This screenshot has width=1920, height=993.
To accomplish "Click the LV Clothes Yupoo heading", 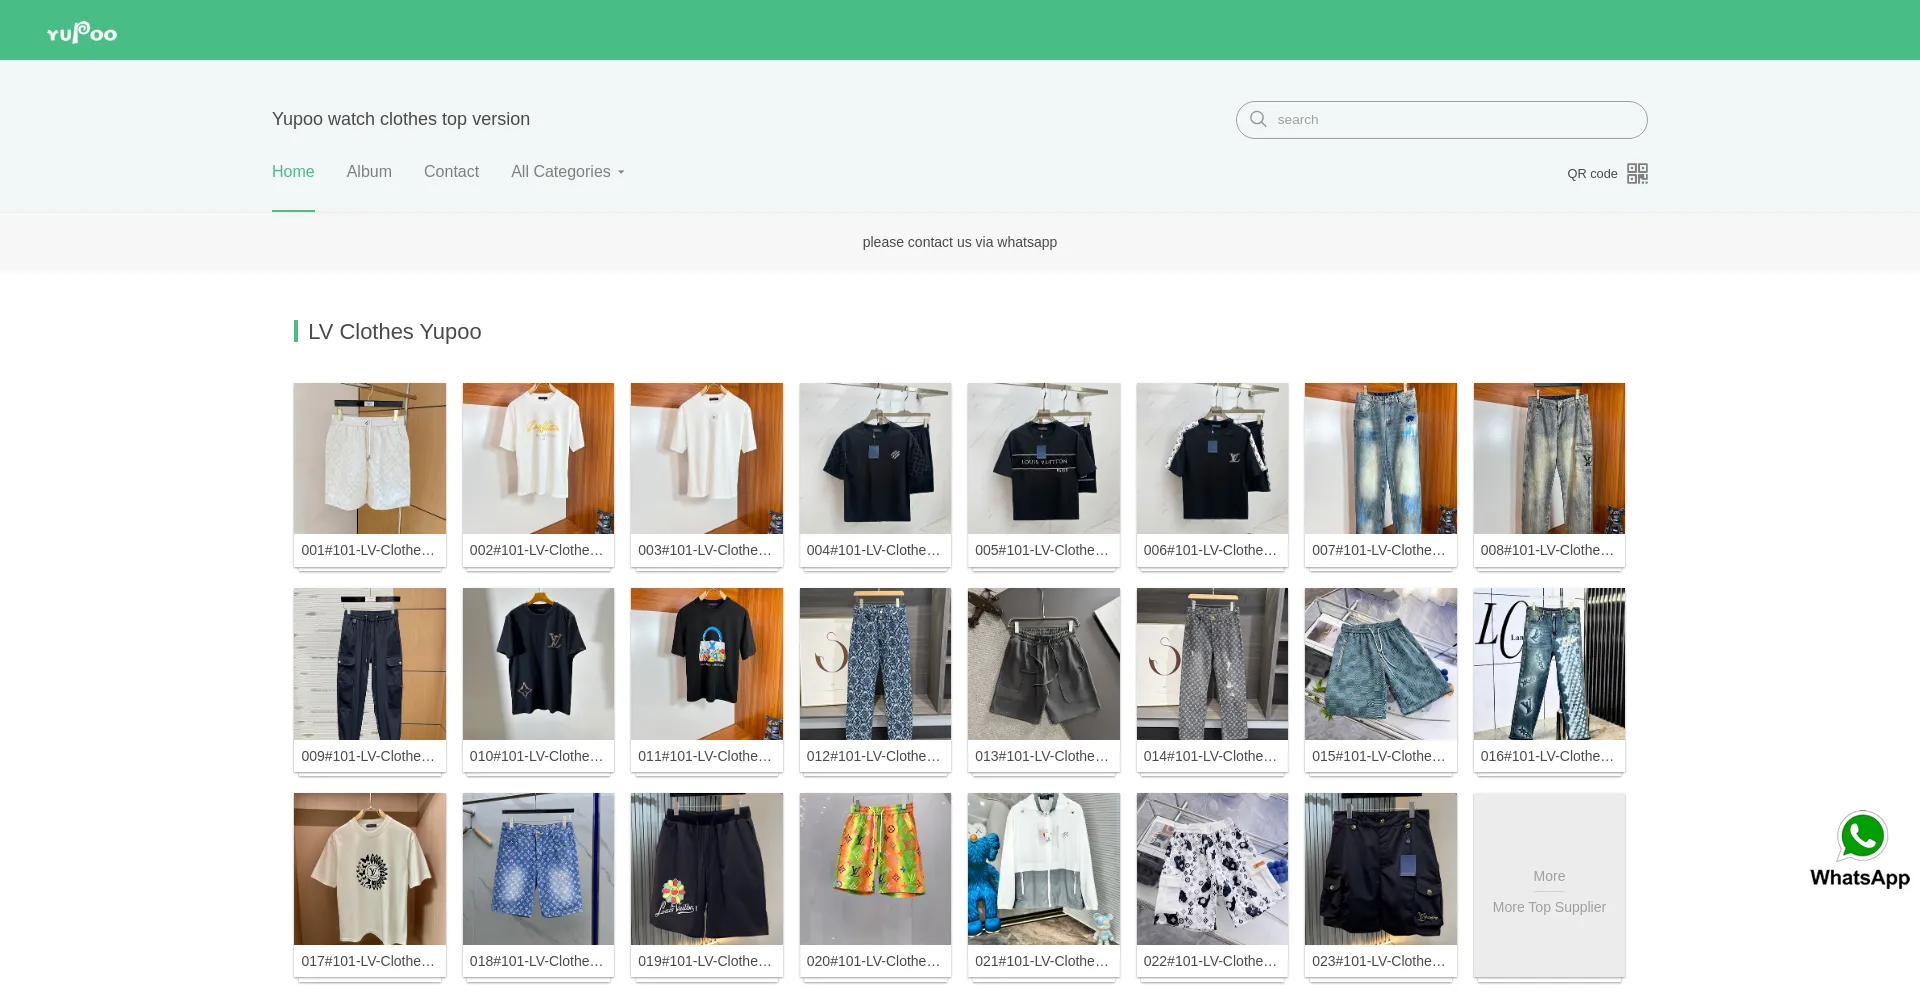I will point(395,332).
